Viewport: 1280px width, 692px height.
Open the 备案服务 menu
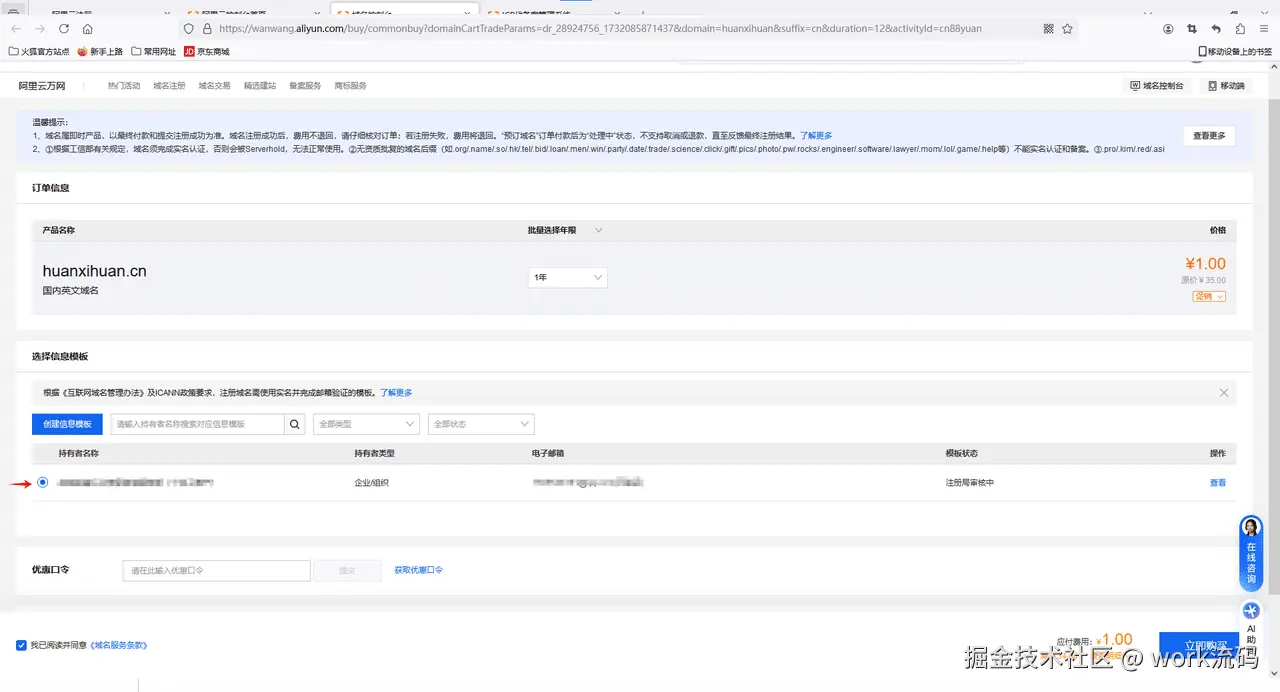(x=305, y=86)
